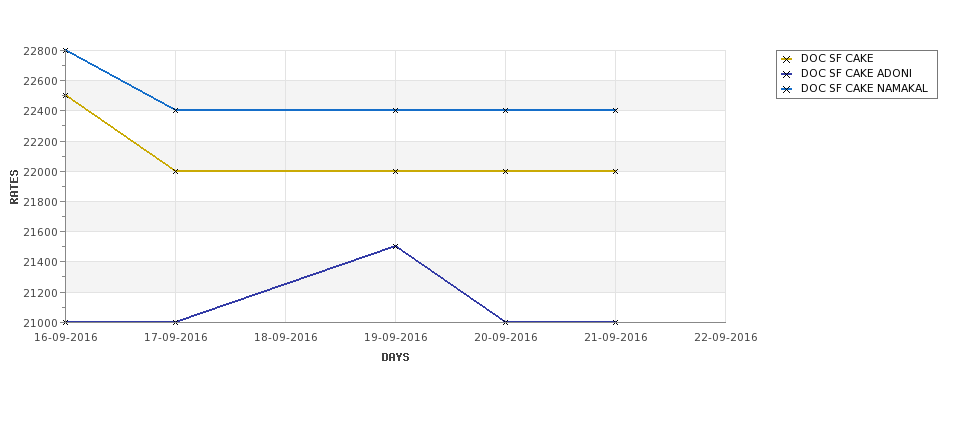Image resolution: width=975 pixels, height=429 pixels.
Task: Click DOC SF CAKE legend label
Action: tap(837, 58)
